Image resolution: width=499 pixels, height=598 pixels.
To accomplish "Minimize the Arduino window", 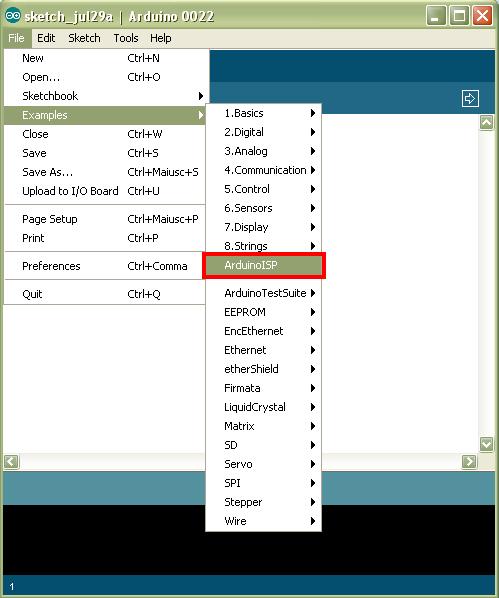I will (x=436, y=16).
